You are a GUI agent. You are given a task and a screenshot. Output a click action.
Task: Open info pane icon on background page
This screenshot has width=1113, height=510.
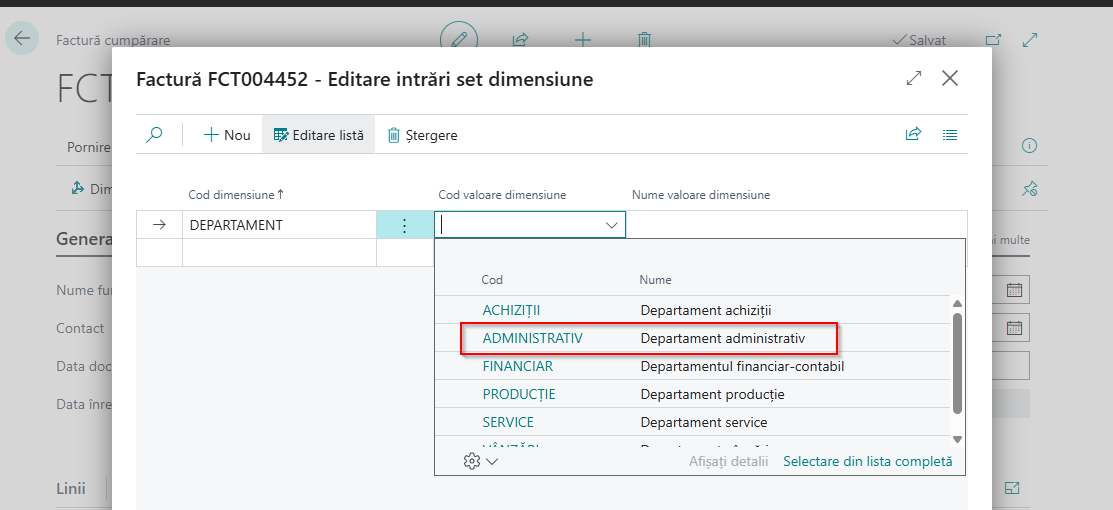tap(1029, 146)
